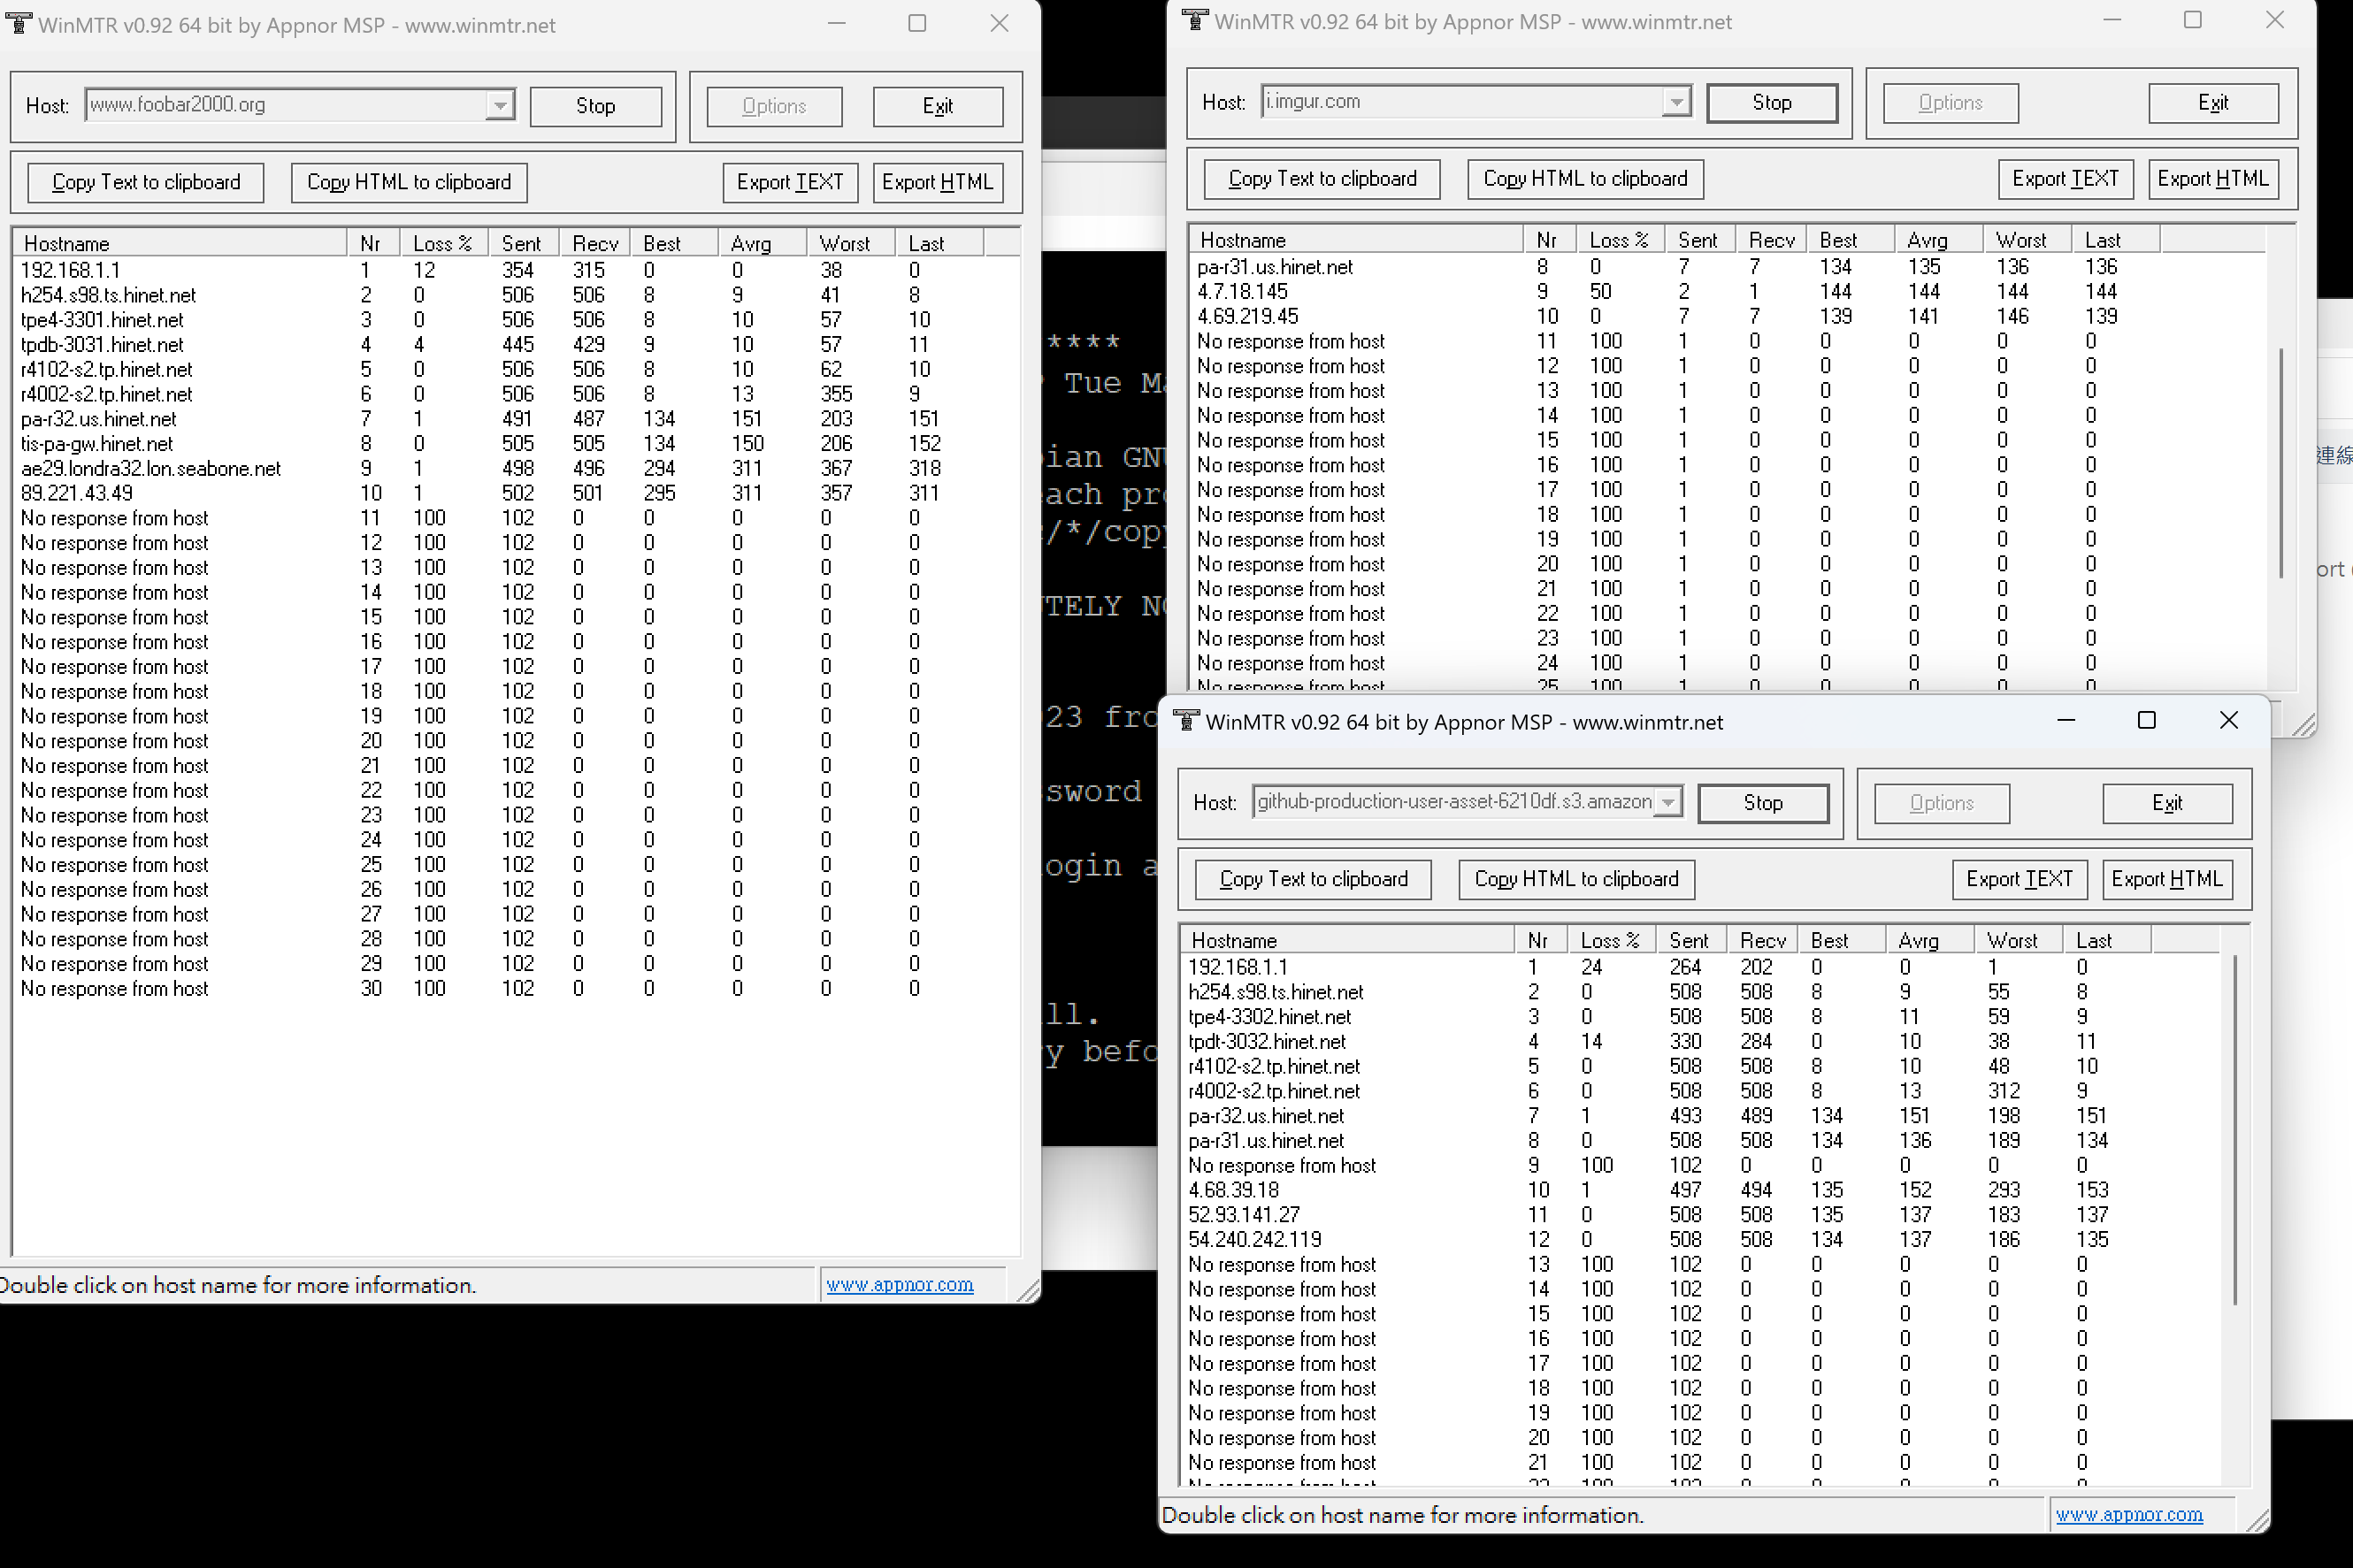Export HTML in the i.imgur.com window
2353x1568 pixels.
click(x=2212, y=179)
